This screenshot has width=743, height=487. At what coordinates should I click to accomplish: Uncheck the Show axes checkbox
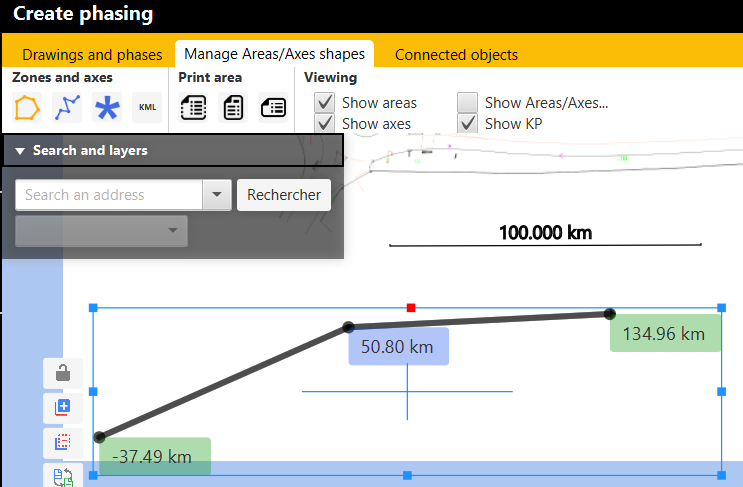point(325,123)
